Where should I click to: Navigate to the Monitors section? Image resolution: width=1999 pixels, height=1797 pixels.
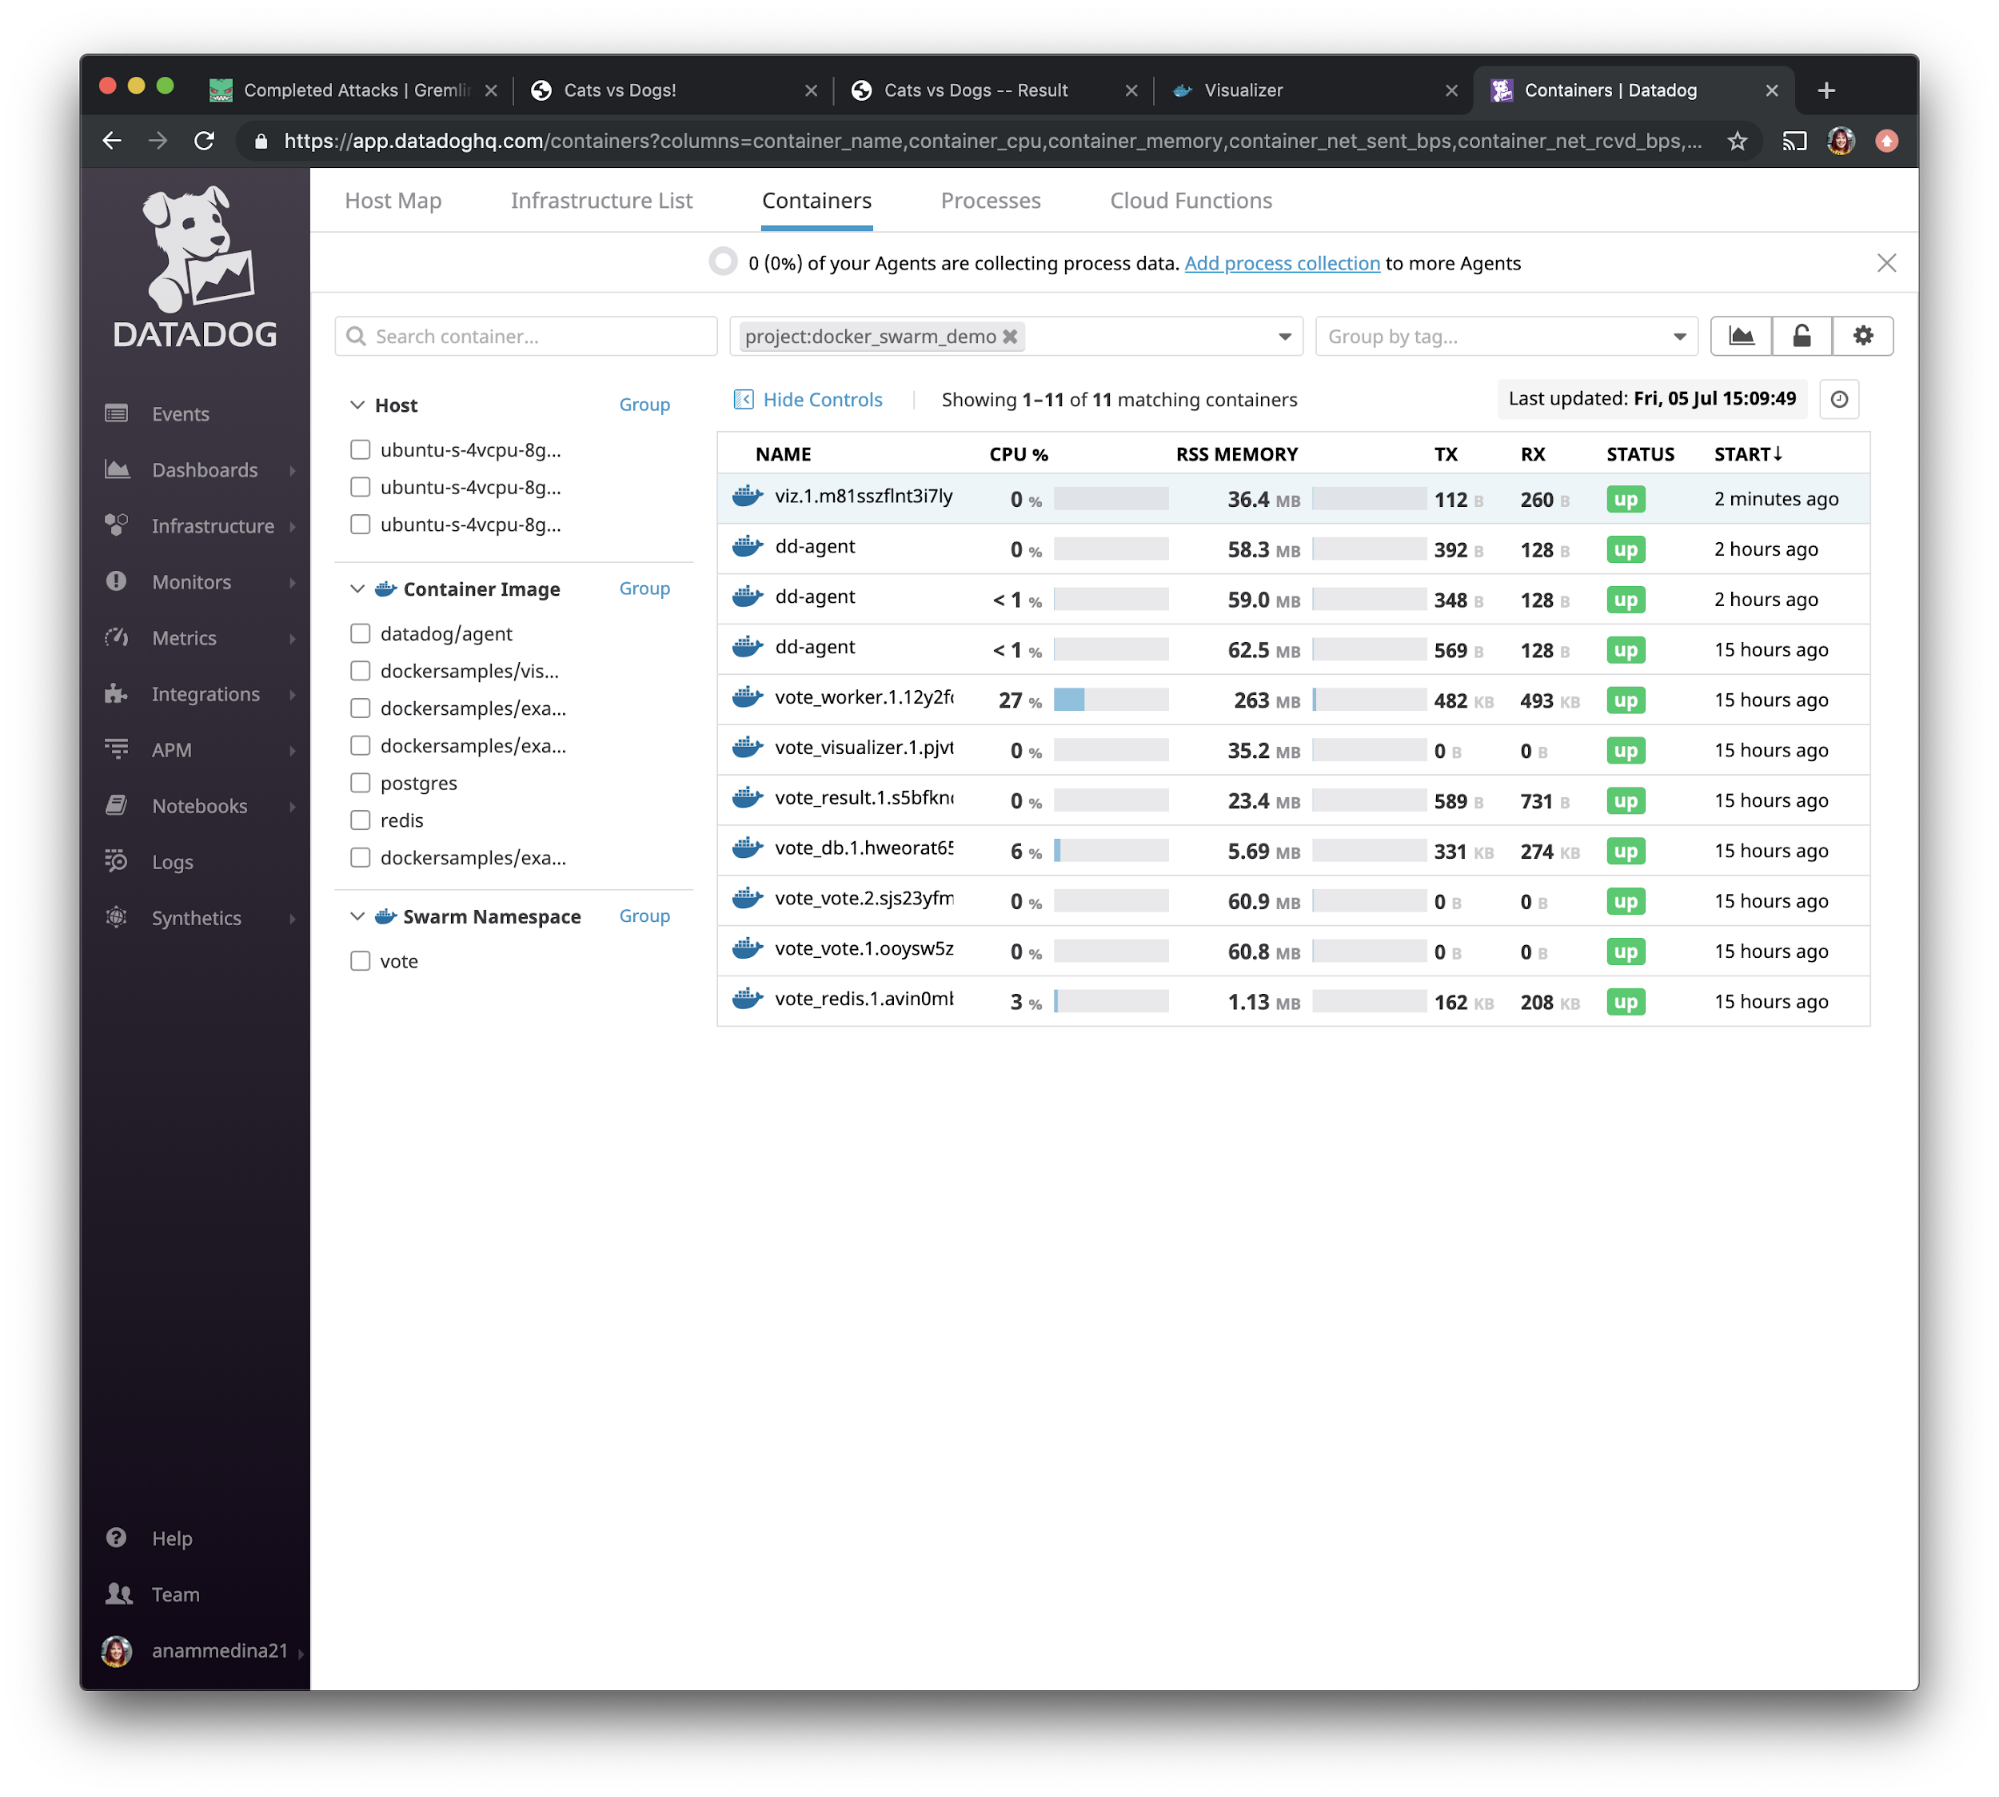191,581
